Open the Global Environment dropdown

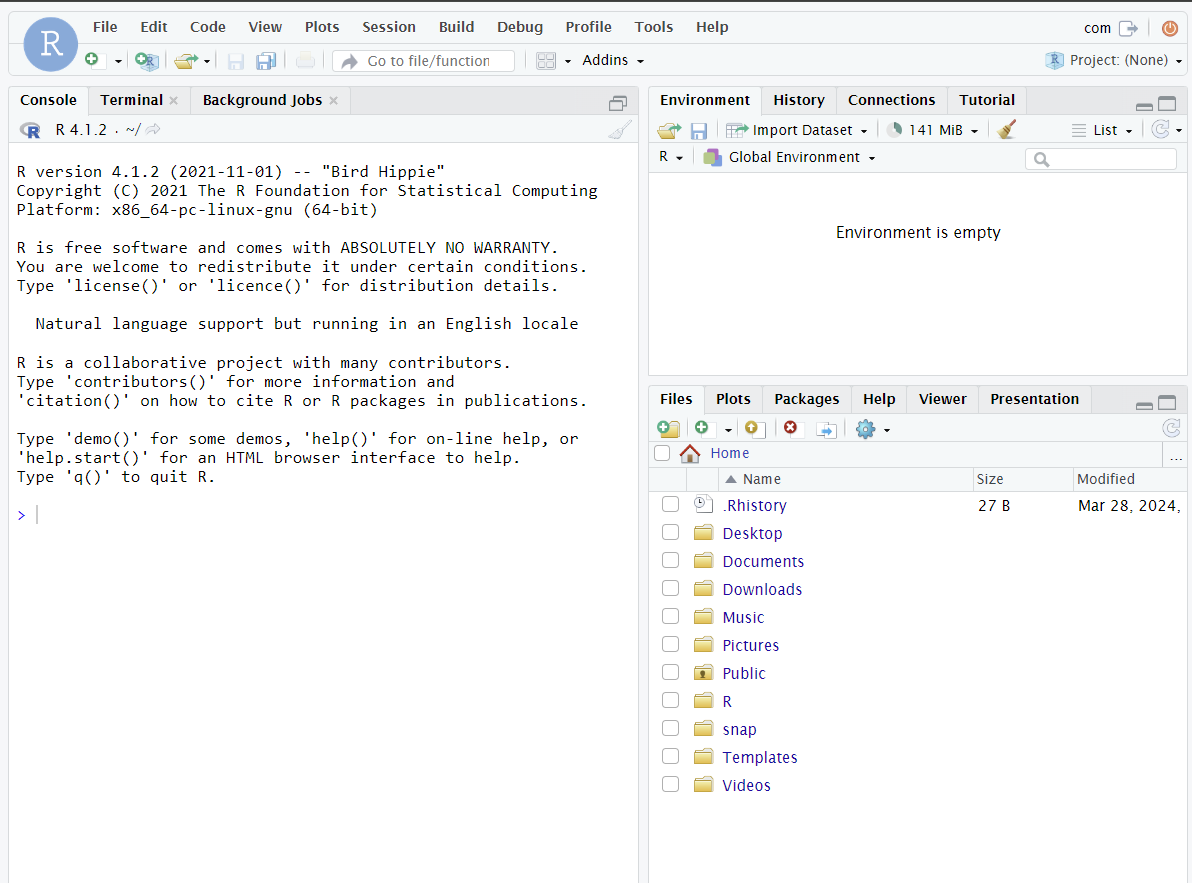790,157
